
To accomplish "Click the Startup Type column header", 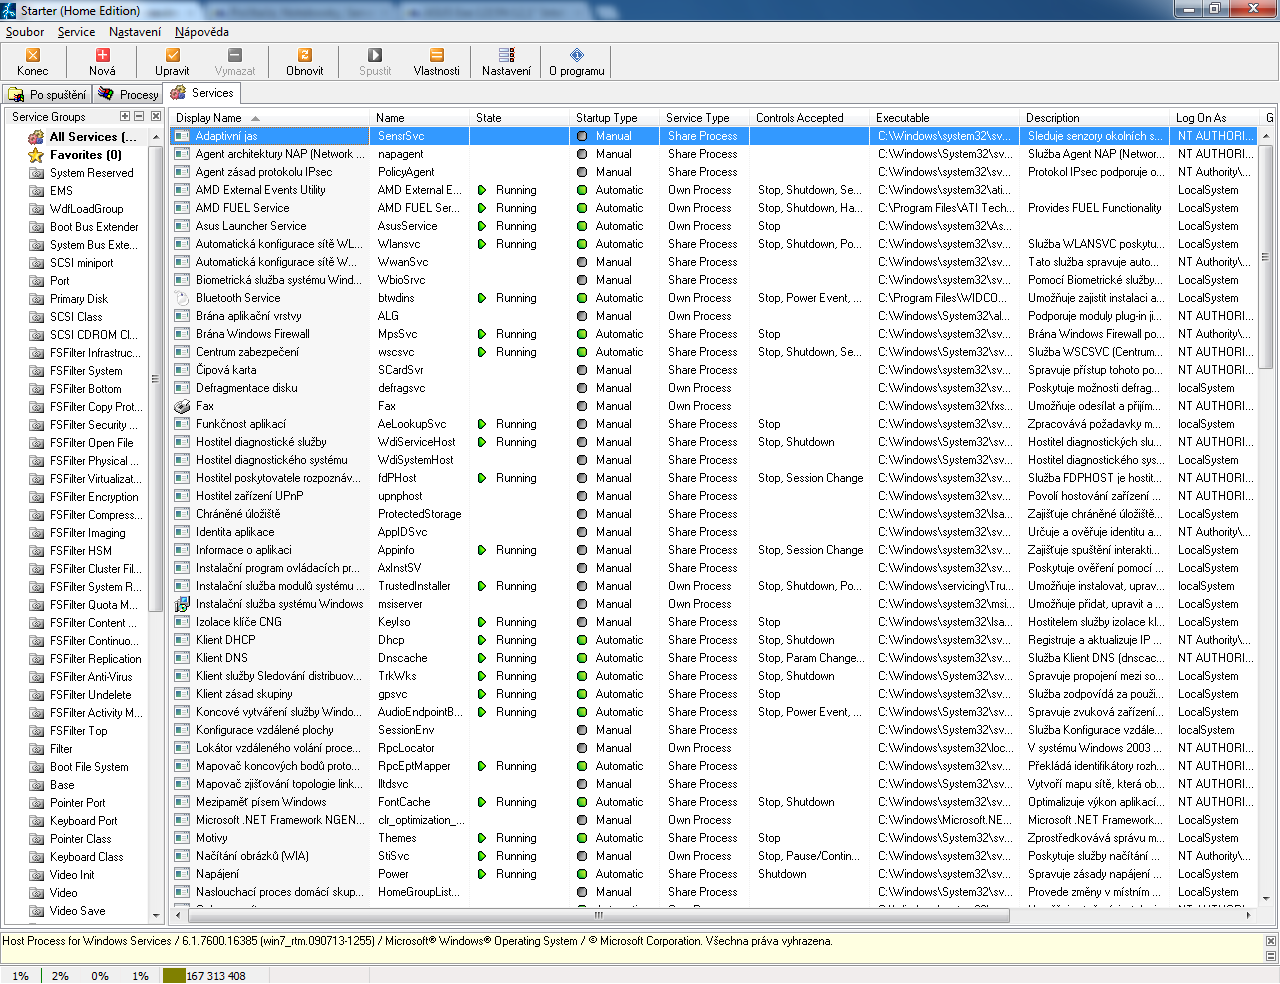I will 606,118.
